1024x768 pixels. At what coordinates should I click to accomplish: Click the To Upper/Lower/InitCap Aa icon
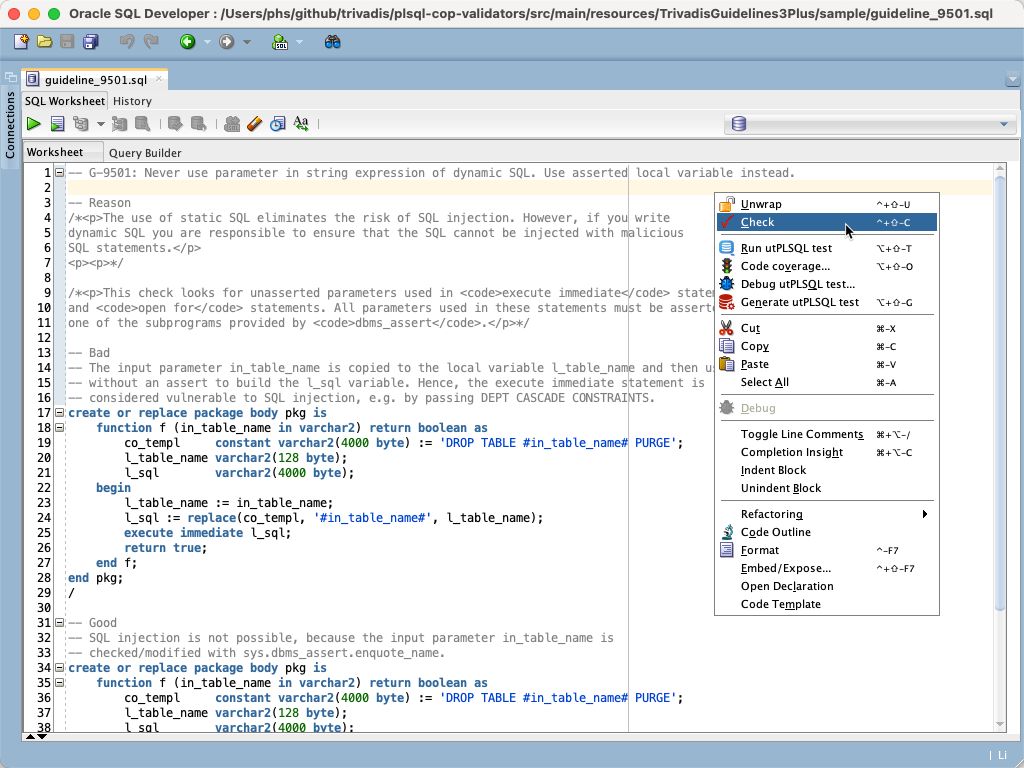pos(301,123)
